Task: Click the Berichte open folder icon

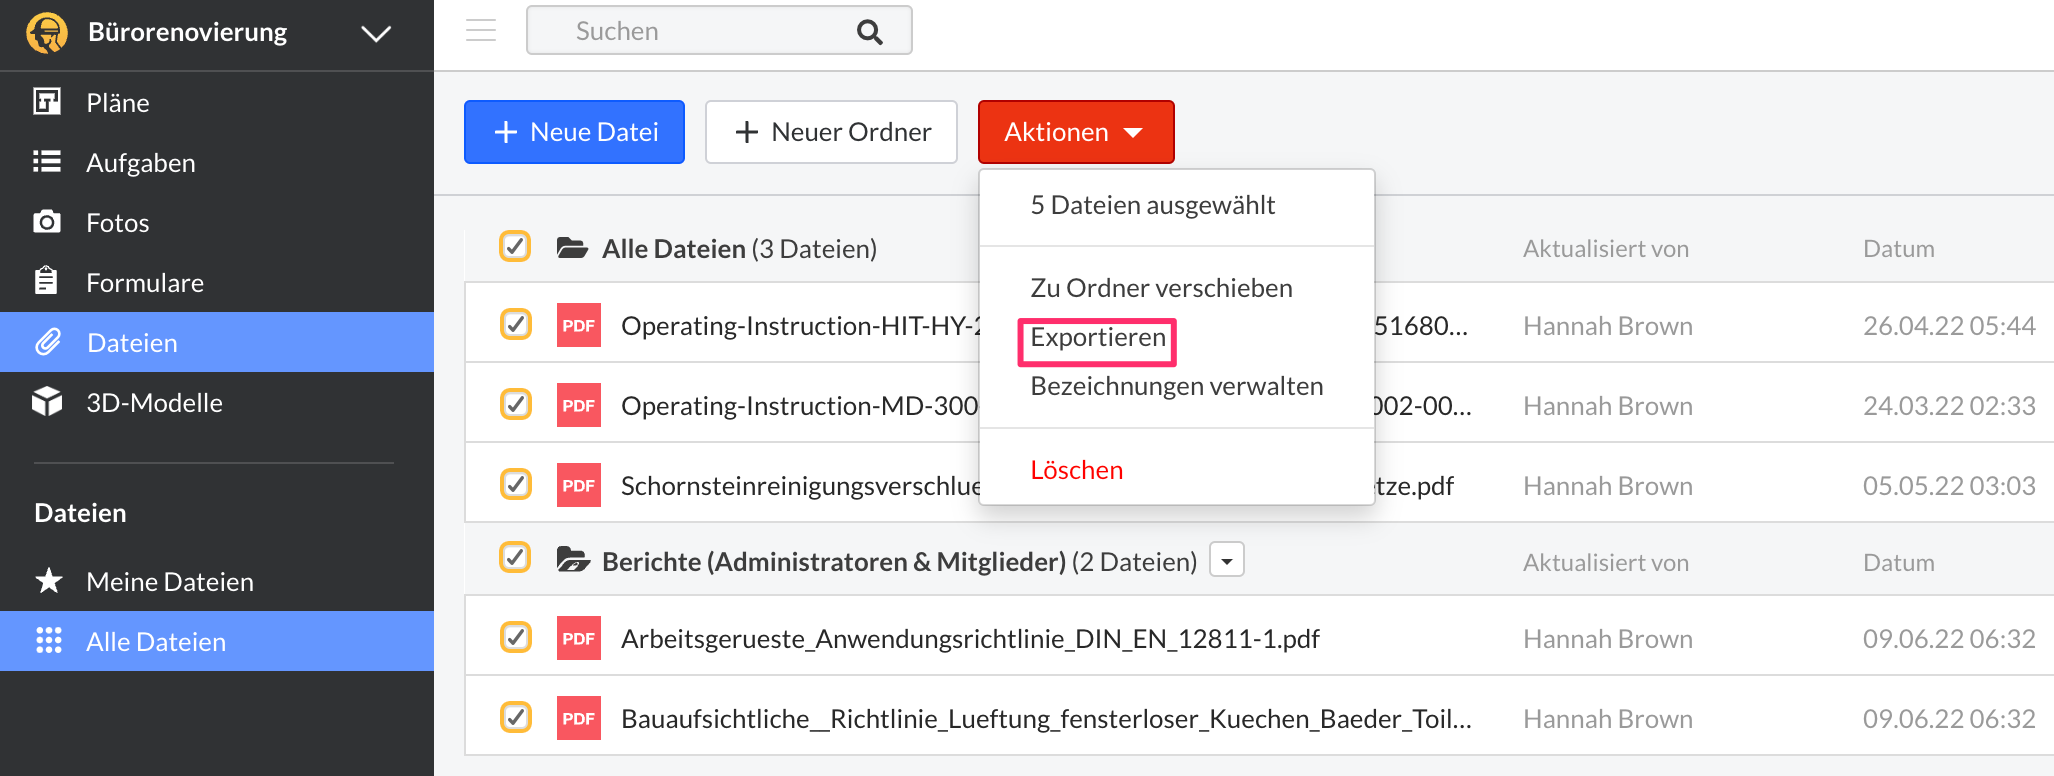Action: [x=573, y=560]
